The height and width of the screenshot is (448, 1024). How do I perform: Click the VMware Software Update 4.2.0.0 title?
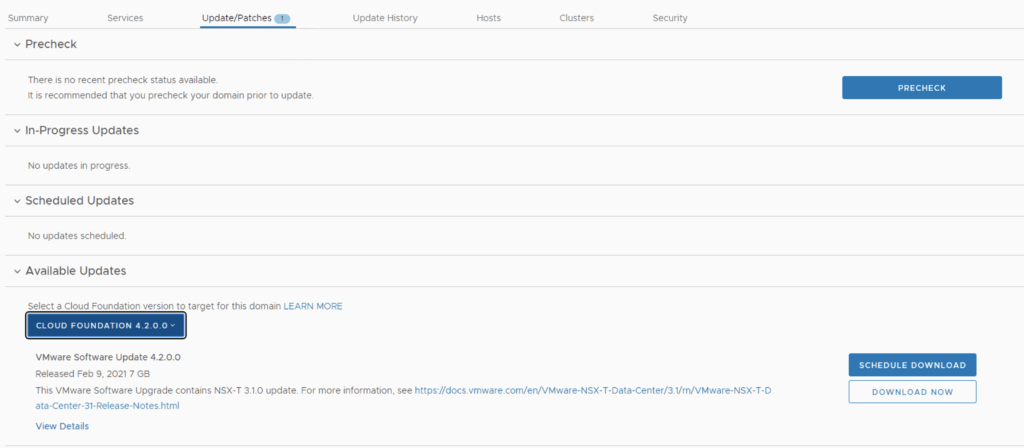[x=108, y=357]
